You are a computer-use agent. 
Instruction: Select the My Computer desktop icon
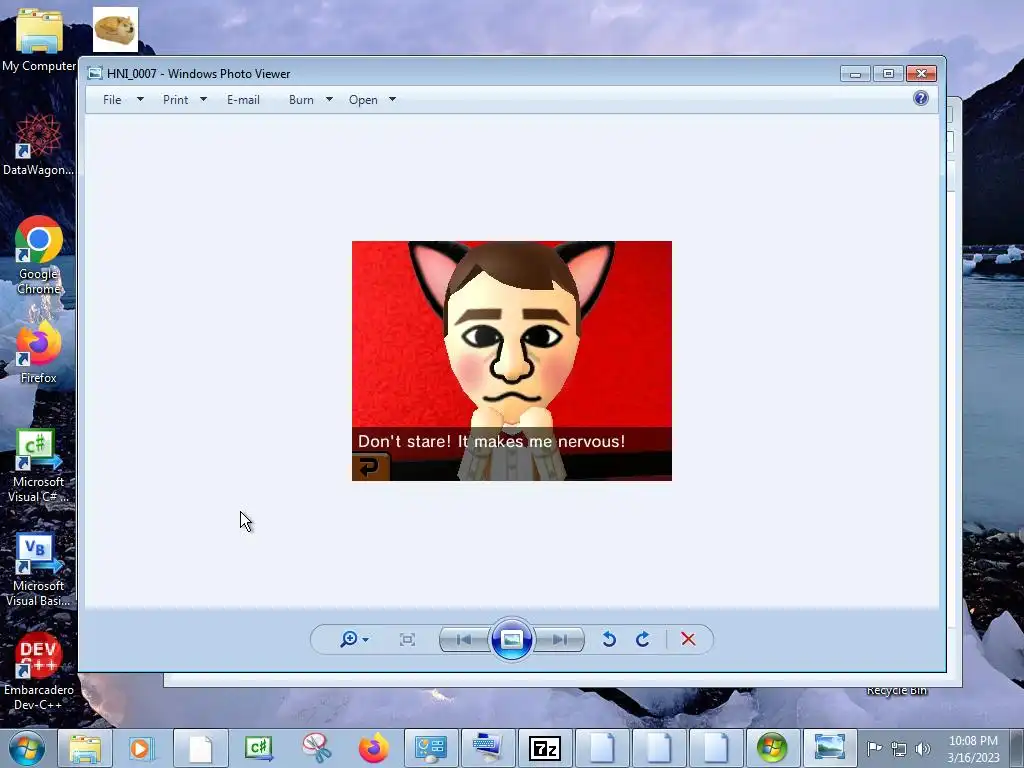point(39,39)
